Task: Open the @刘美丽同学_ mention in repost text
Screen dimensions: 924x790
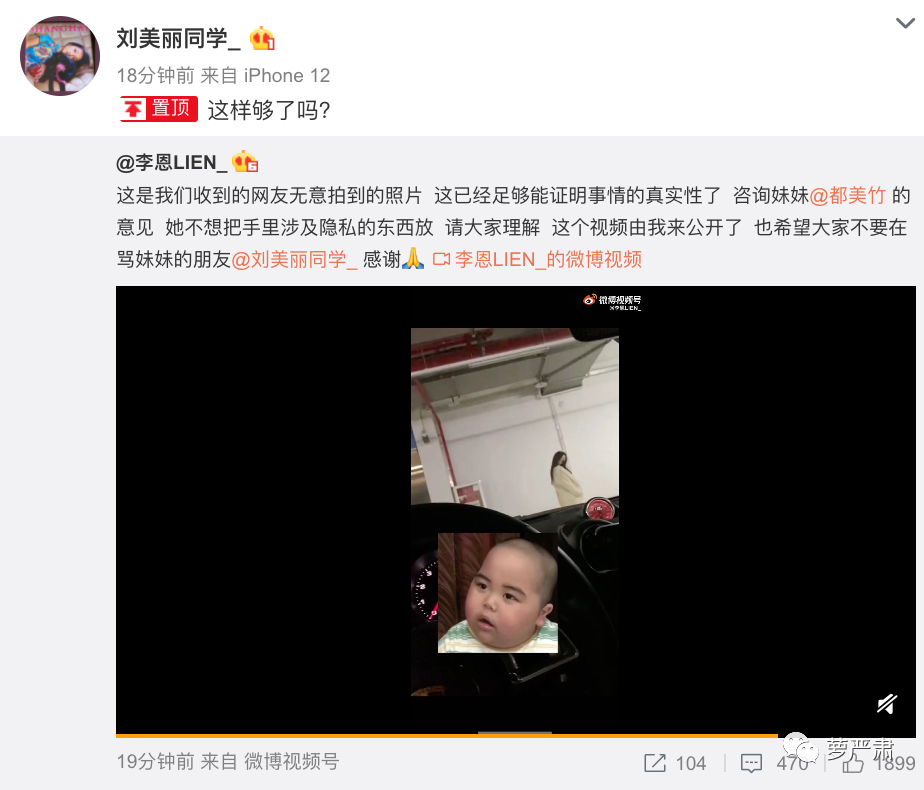Action: point(294,259)
